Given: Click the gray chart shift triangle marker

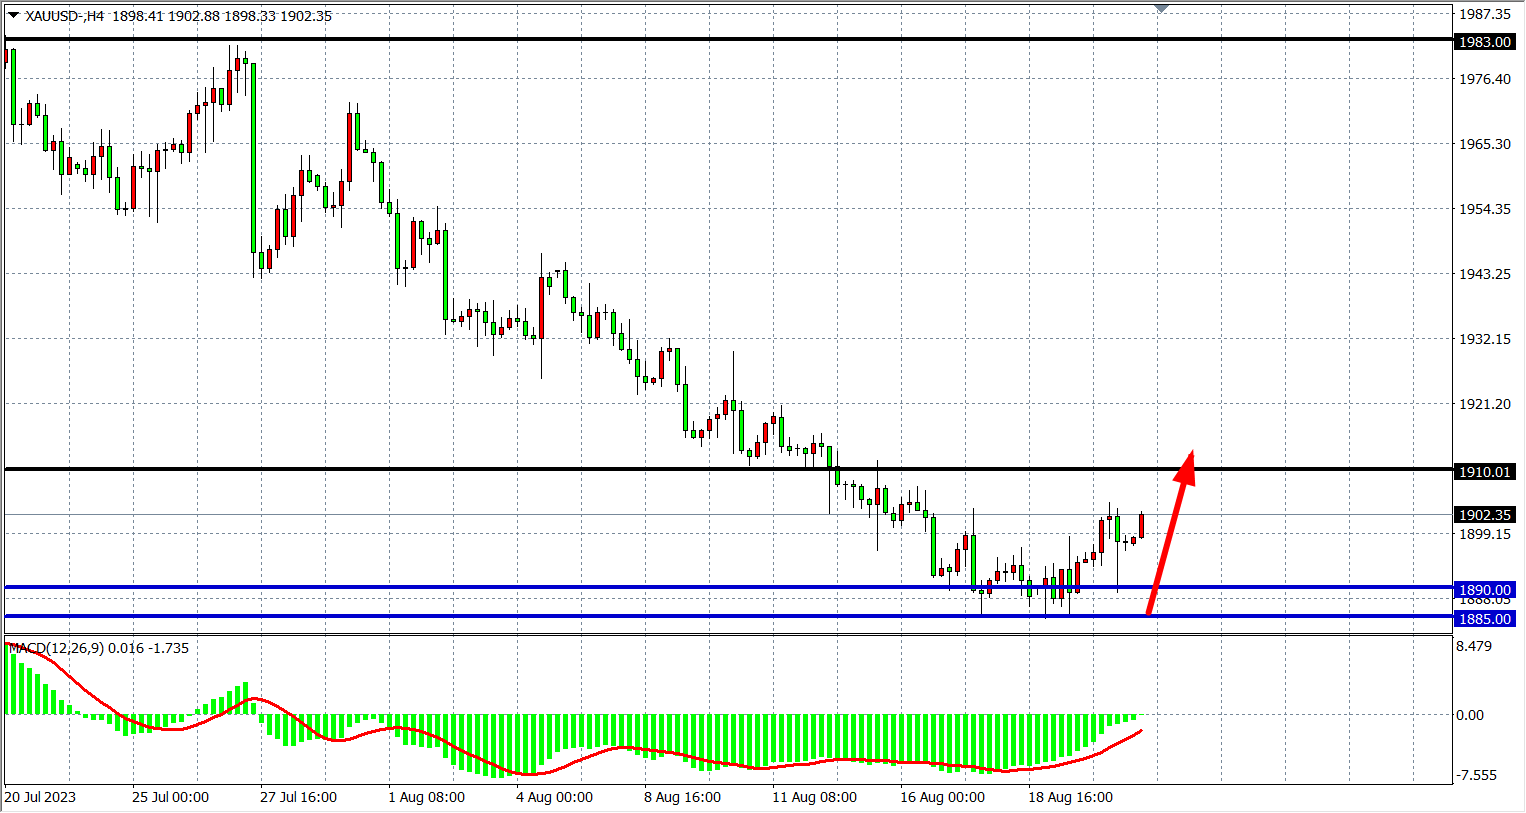Looking at the screenshot, I should click(x=1161, y=9).
